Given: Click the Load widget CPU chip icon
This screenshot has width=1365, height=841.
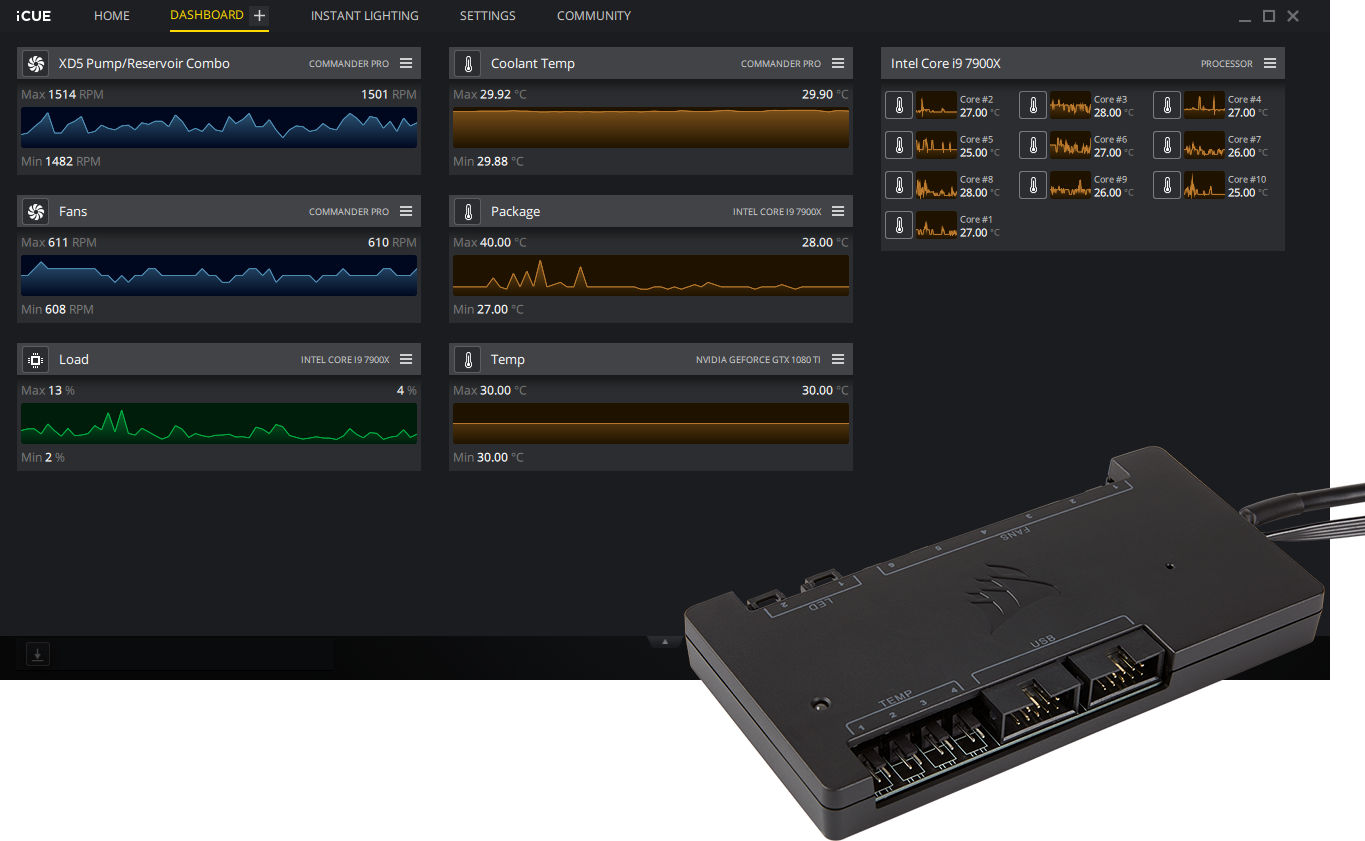Looking at the screenshot, I should [x=35, y=360].
